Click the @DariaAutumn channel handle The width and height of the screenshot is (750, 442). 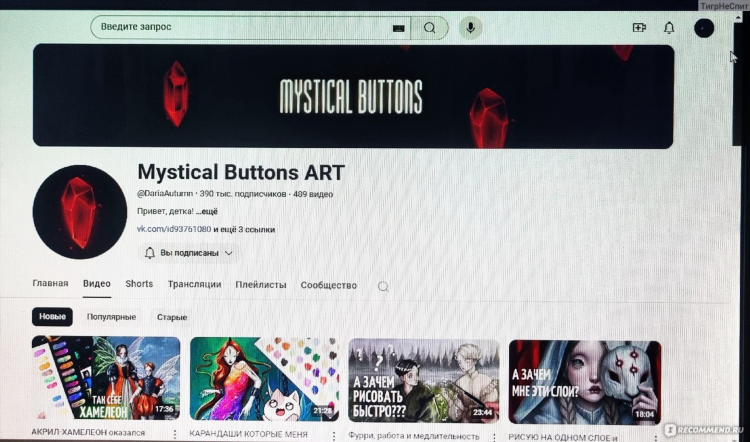165,194
